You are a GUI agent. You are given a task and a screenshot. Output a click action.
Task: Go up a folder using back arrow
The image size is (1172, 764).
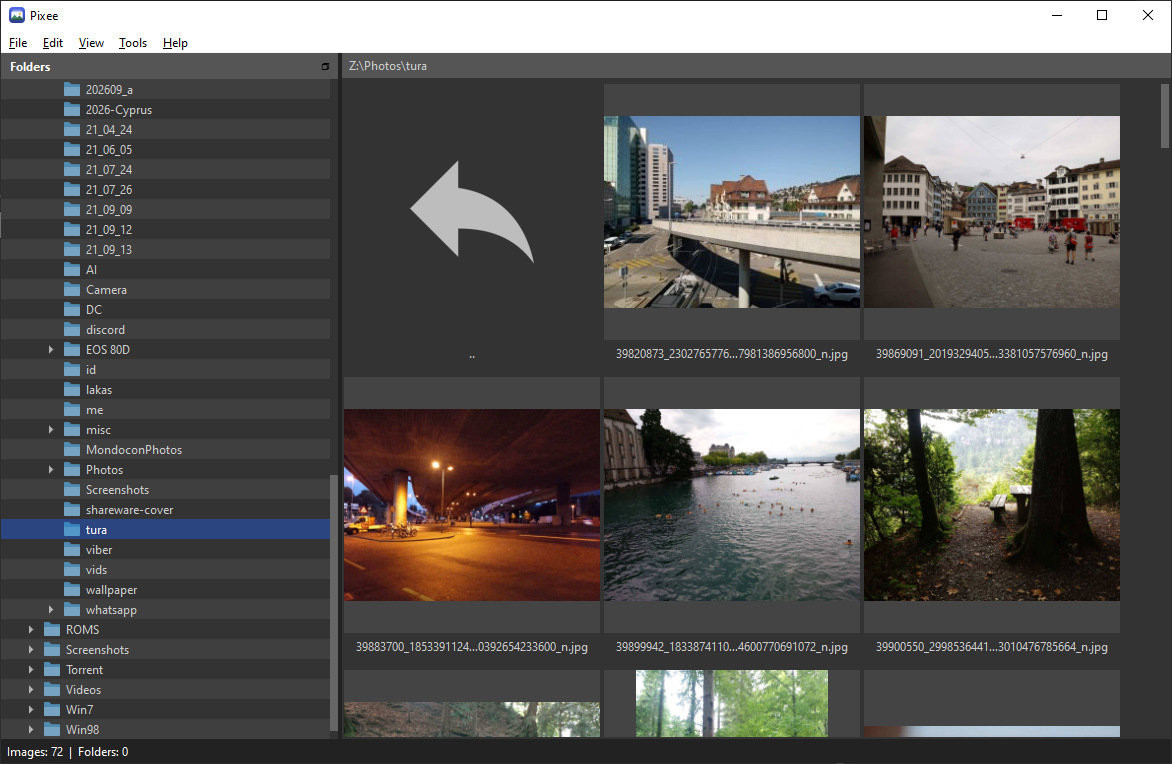click(472, 213)
